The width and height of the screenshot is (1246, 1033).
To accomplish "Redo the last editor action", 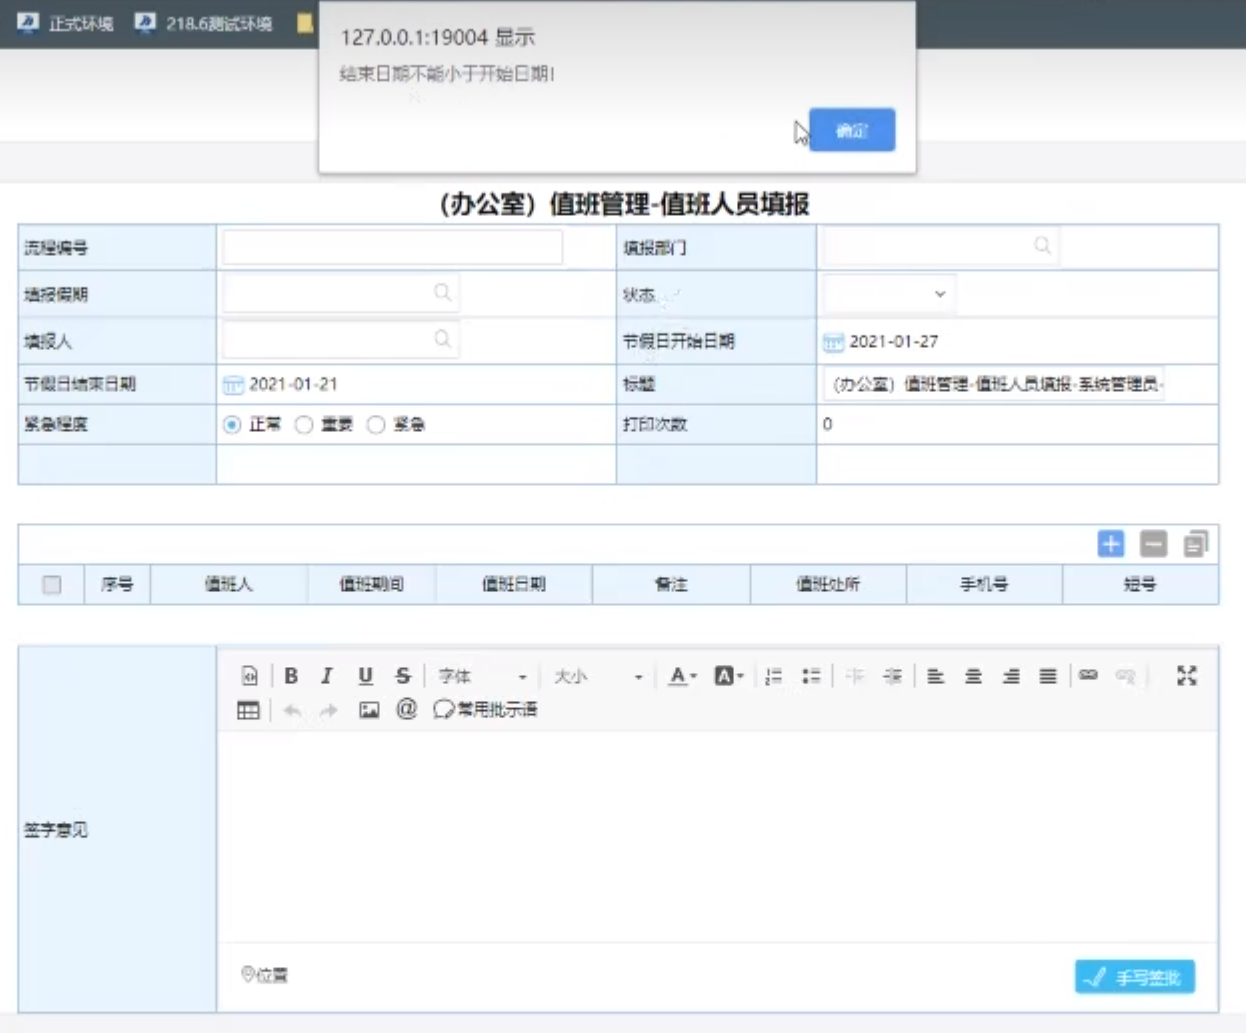I will [x=328, y=710].
